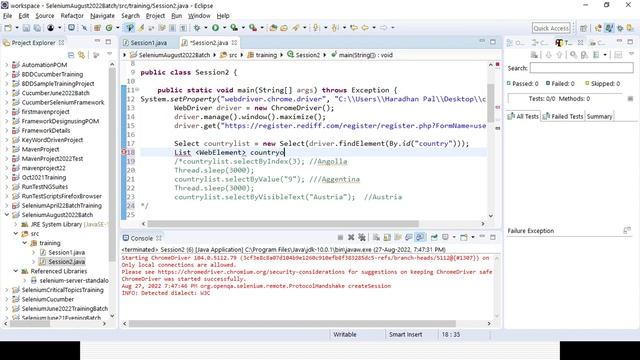Image resolution: width=640 pixels, height=360 pixels.
Task: Click Next Failure down arrow in TestNG
Action: click(x=548, y=55)
